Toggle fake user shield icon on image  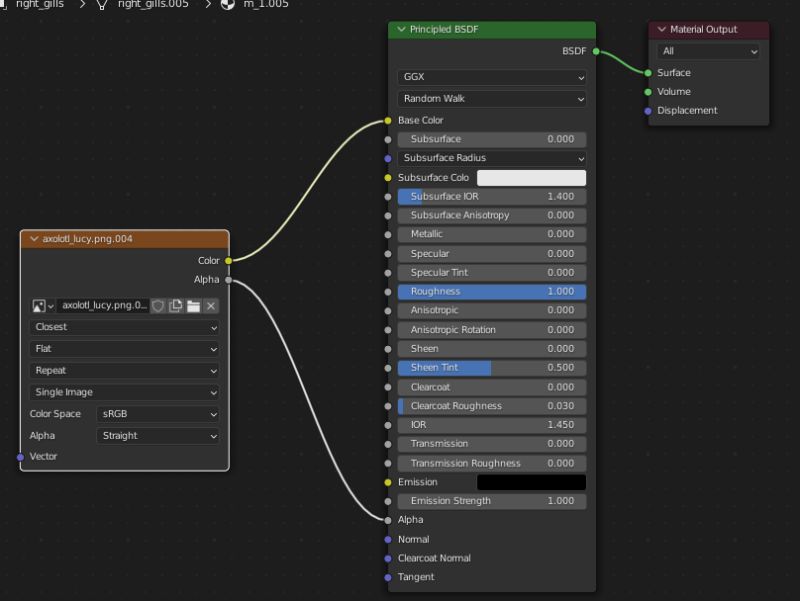(x=158, y=306)
